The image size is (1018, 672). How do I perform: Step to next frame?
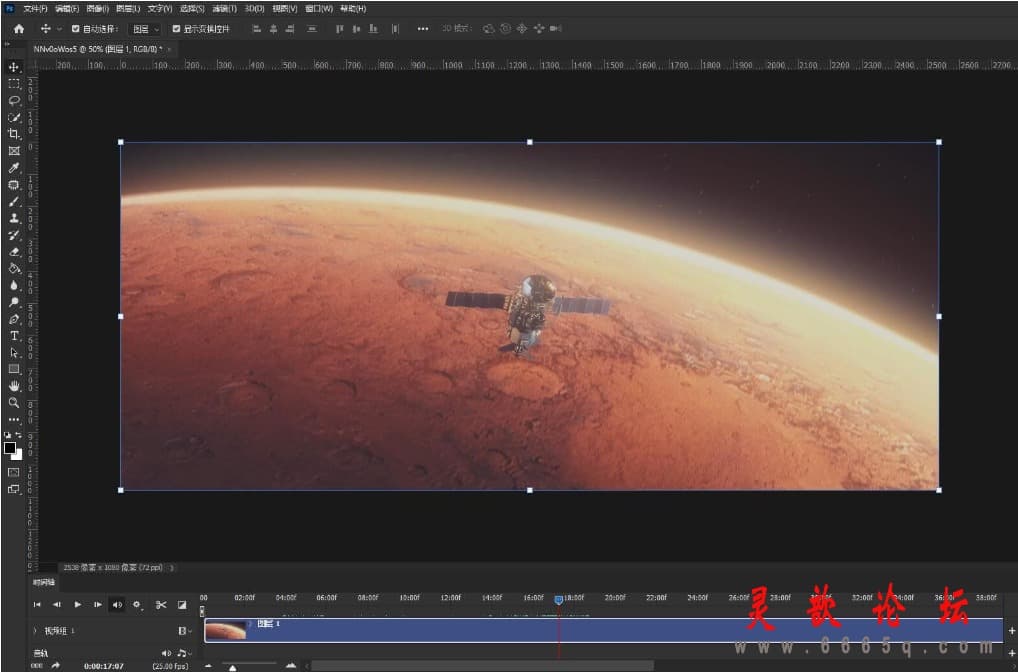(97, 604)
